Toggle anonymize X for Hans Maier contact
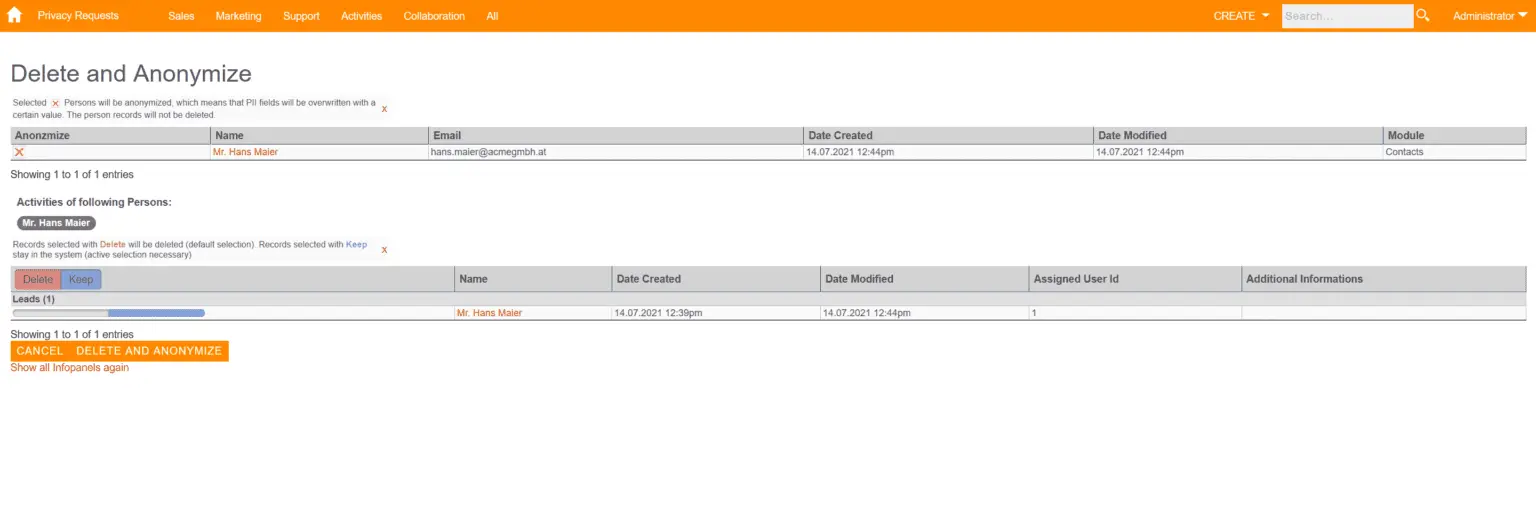Screen dimensions: 1536x529 (19, 152)
